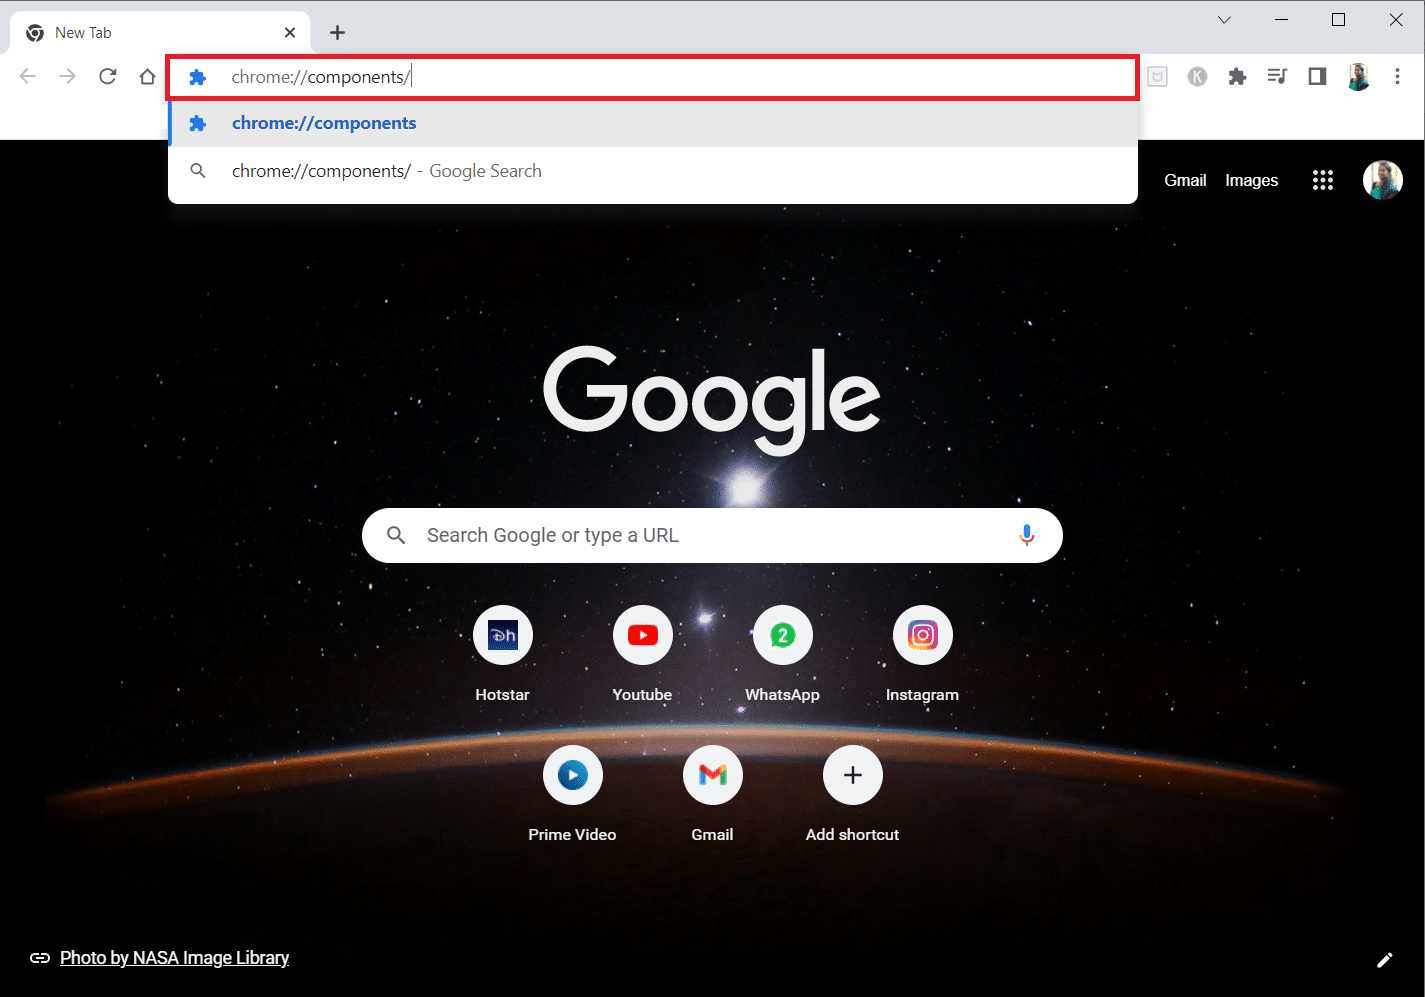
Task: Click the magnifier icon in search box
Action: 396,535
